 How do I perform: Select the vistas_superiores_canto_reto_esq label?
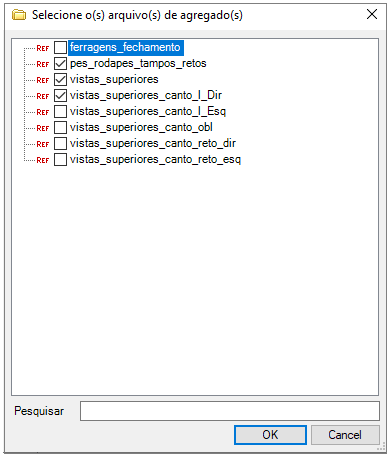coord(155,159)
